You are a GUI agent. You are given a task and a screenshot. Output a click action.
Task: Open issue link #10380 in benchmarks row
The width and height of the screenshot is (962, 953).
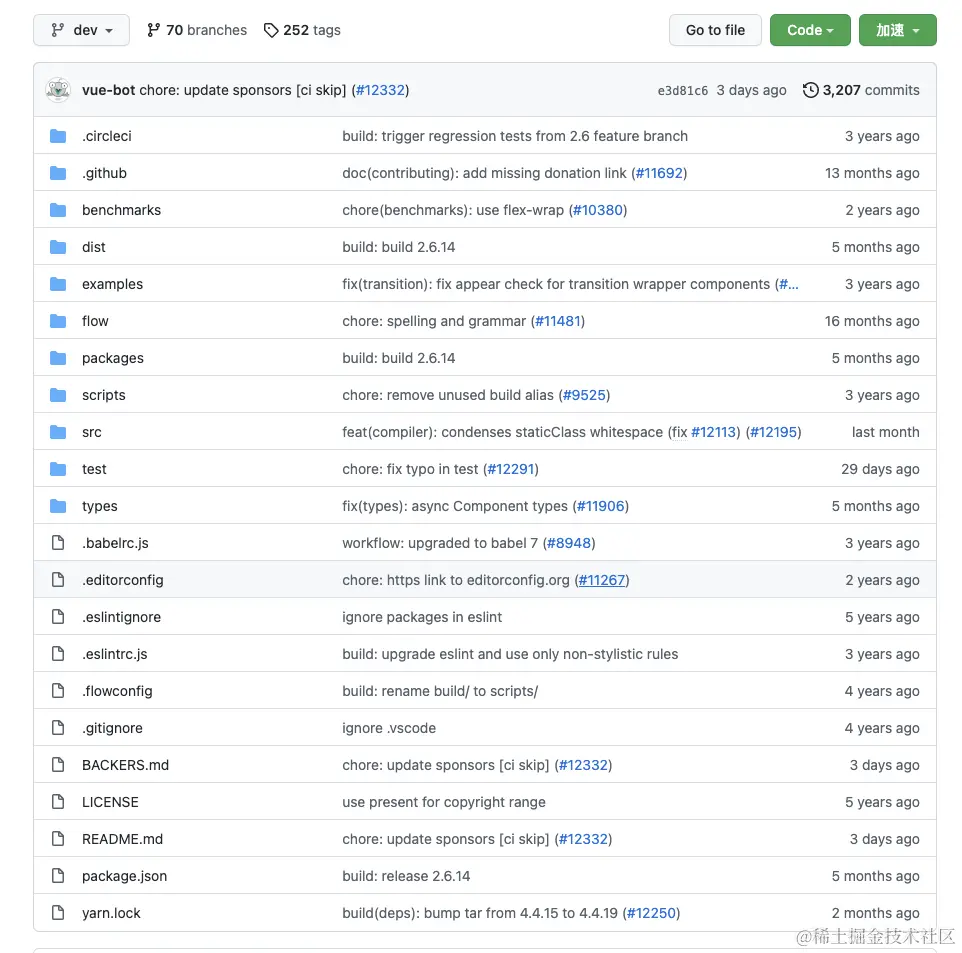coord(598,210)
